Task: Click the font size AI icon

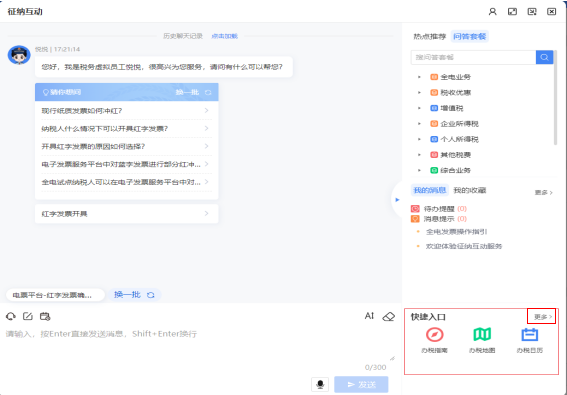Action: click(x=369, y=316)
